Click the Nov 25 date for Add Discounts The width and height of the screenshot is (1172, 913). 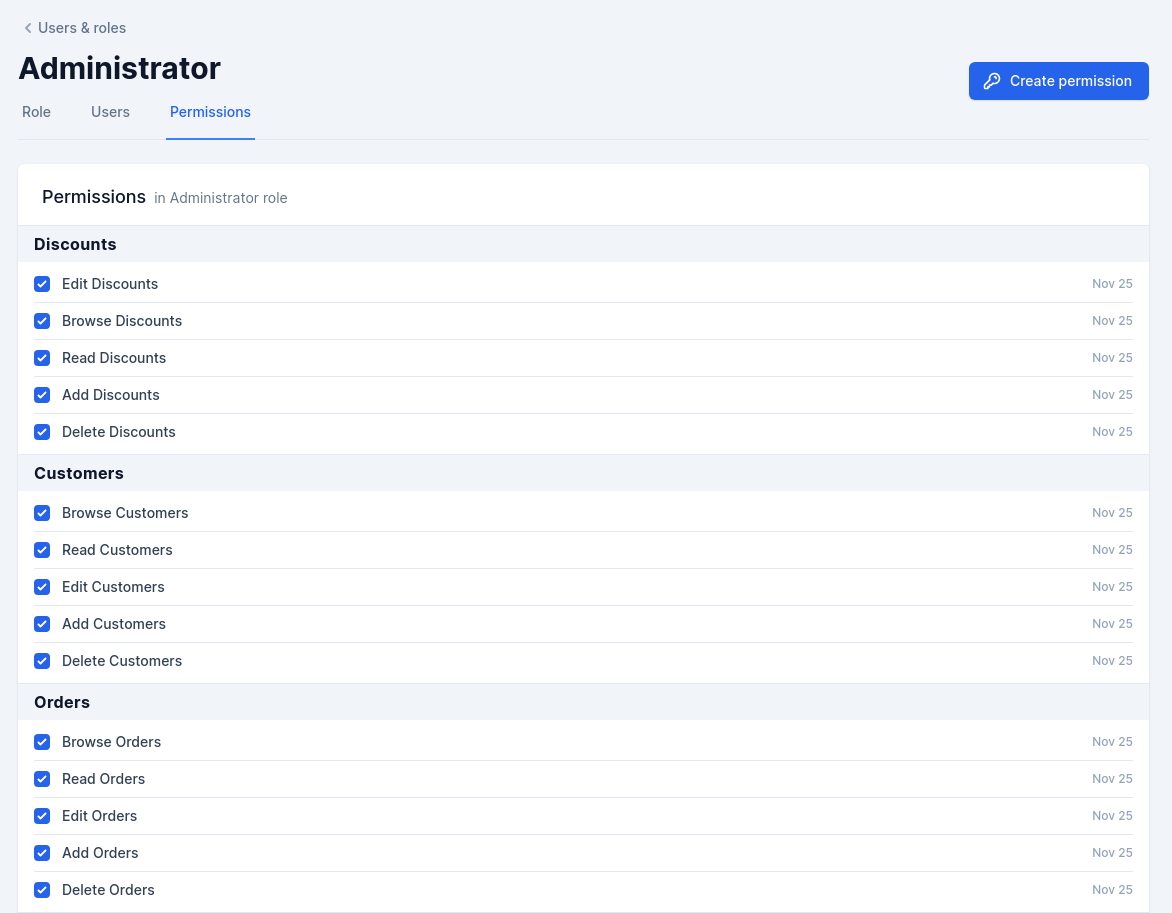[x=1112, y=395]
